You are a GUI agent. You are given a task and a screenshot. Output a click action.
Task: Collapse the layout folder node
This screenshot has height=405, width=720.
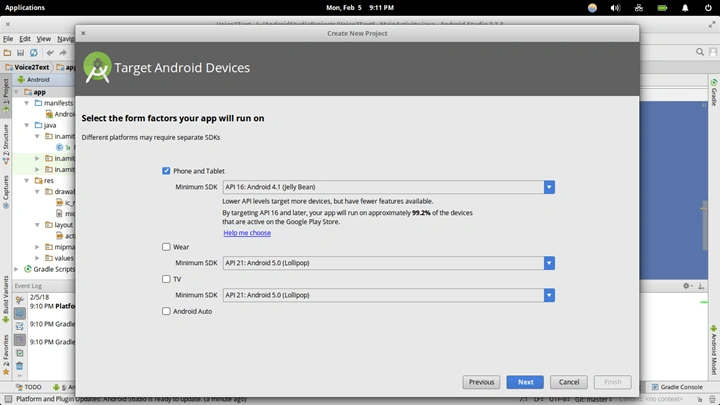[x=37, y=225]
